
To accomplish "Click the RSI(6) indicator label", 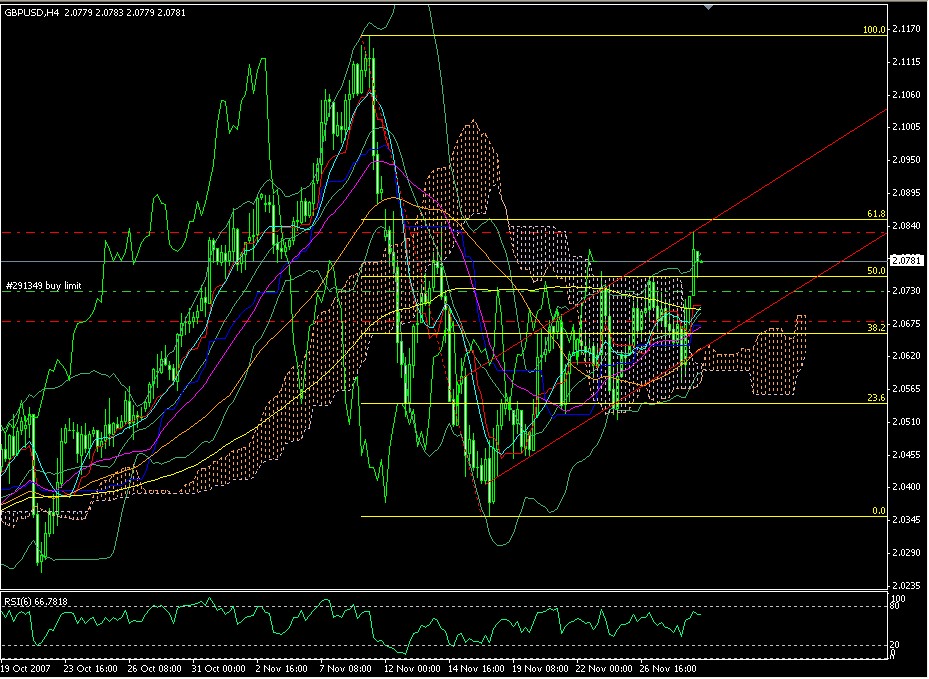I will point(33,601).
